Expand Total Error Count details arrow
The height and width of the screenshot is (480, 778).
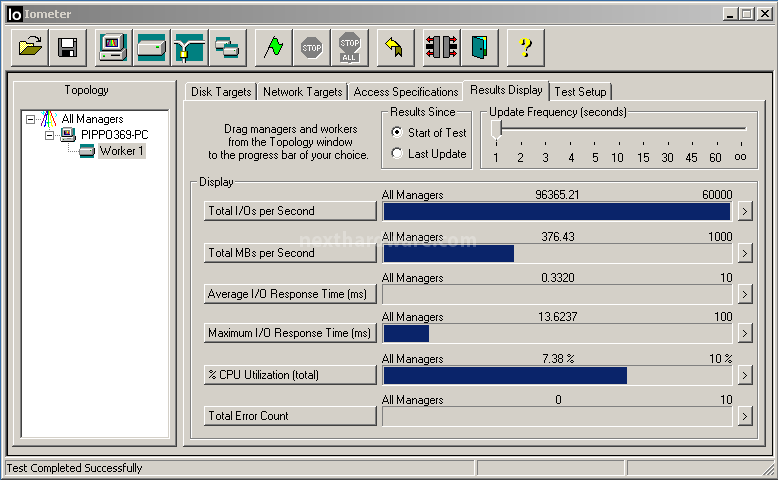point(744,416)
